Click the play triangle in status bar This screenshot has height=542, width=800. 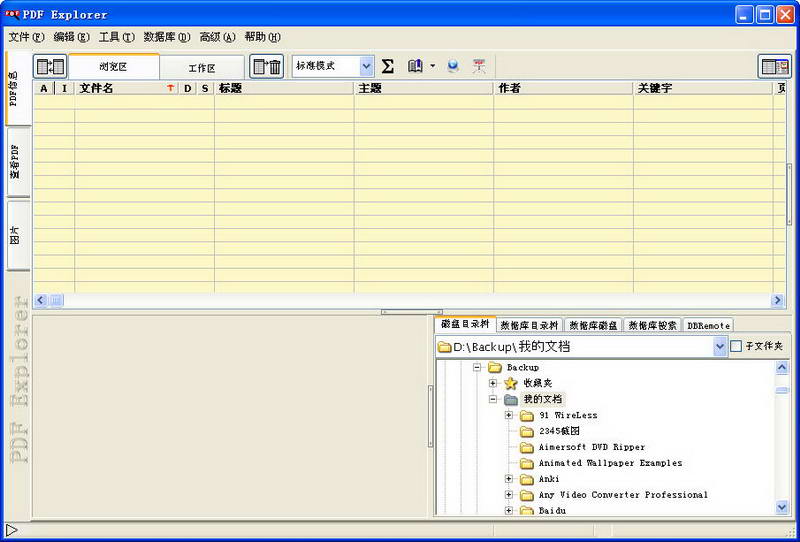(x=11, y=530)
